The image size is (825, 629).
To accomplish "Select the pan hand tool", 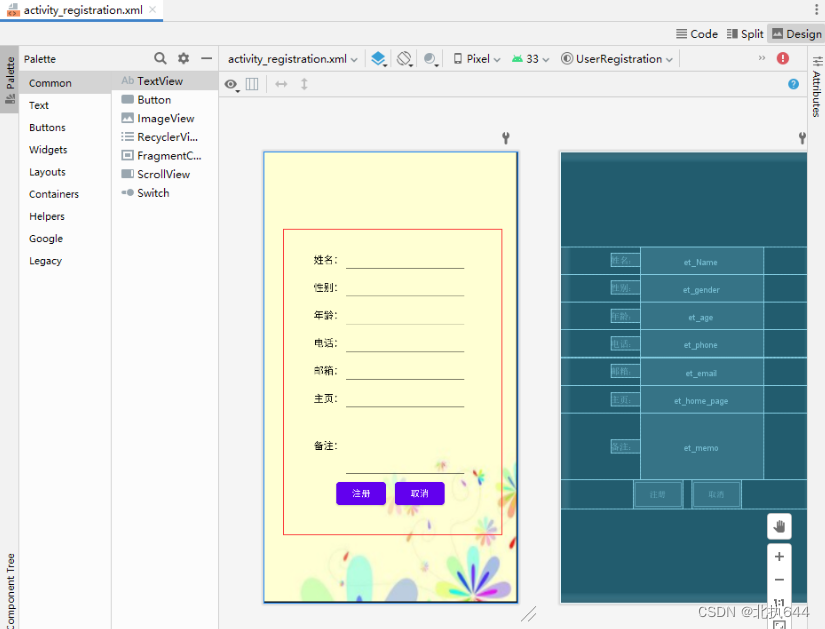I will pos(779,526).
